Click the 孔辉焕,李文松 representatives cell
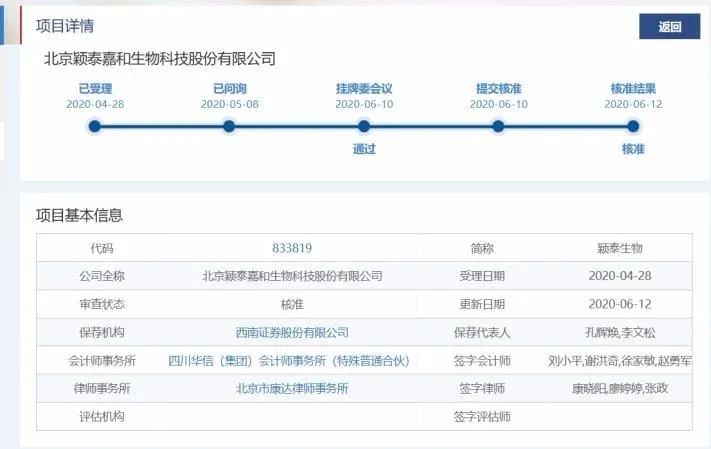Image resolution: width=711 pixels, height=449 pixels. click(x=620, y=332)
